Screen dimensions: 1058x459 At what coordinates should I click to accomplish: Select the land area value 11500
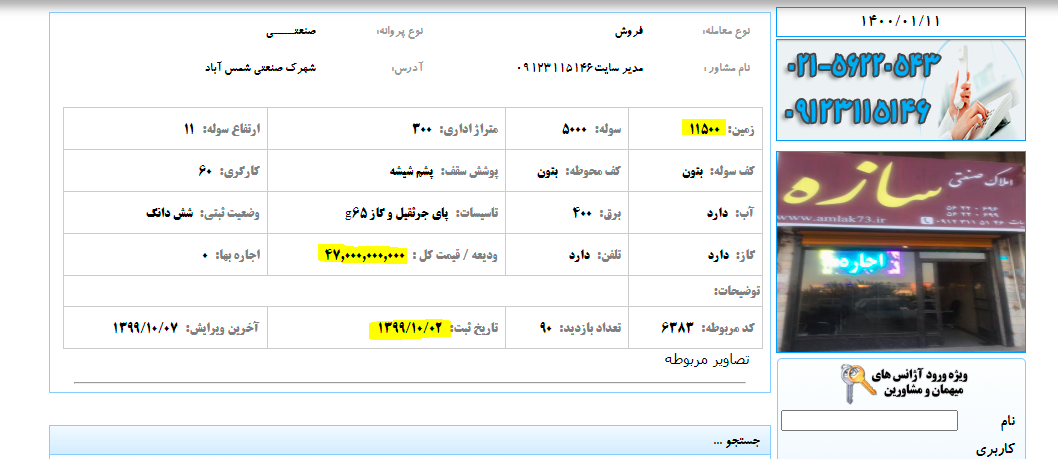(706, 128)
